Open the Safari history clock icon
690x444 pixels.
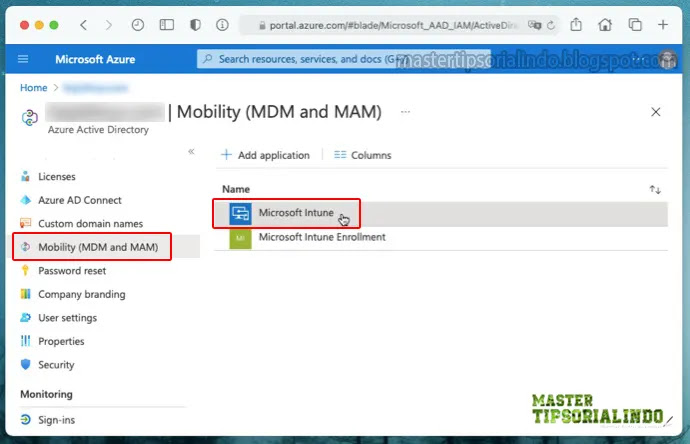138,25
